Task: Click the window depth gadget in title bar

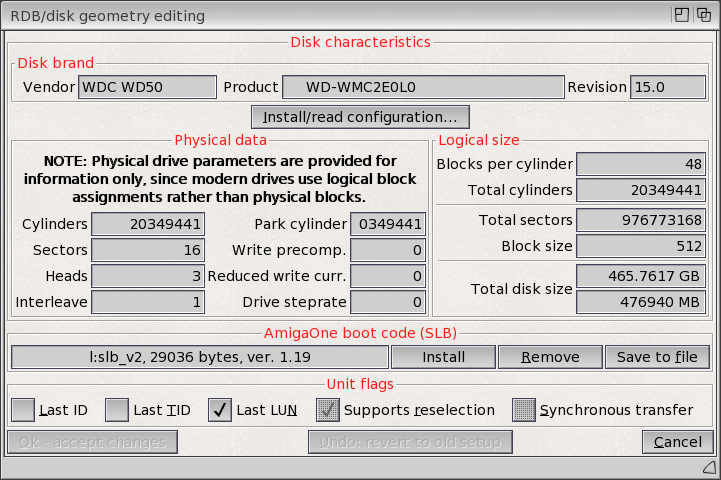Action: click(704, 15)
